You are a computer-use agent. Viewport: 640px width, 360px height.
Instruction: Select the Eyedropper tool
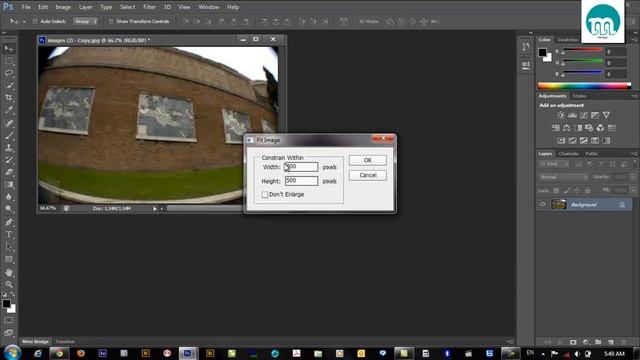click(9, 110)
